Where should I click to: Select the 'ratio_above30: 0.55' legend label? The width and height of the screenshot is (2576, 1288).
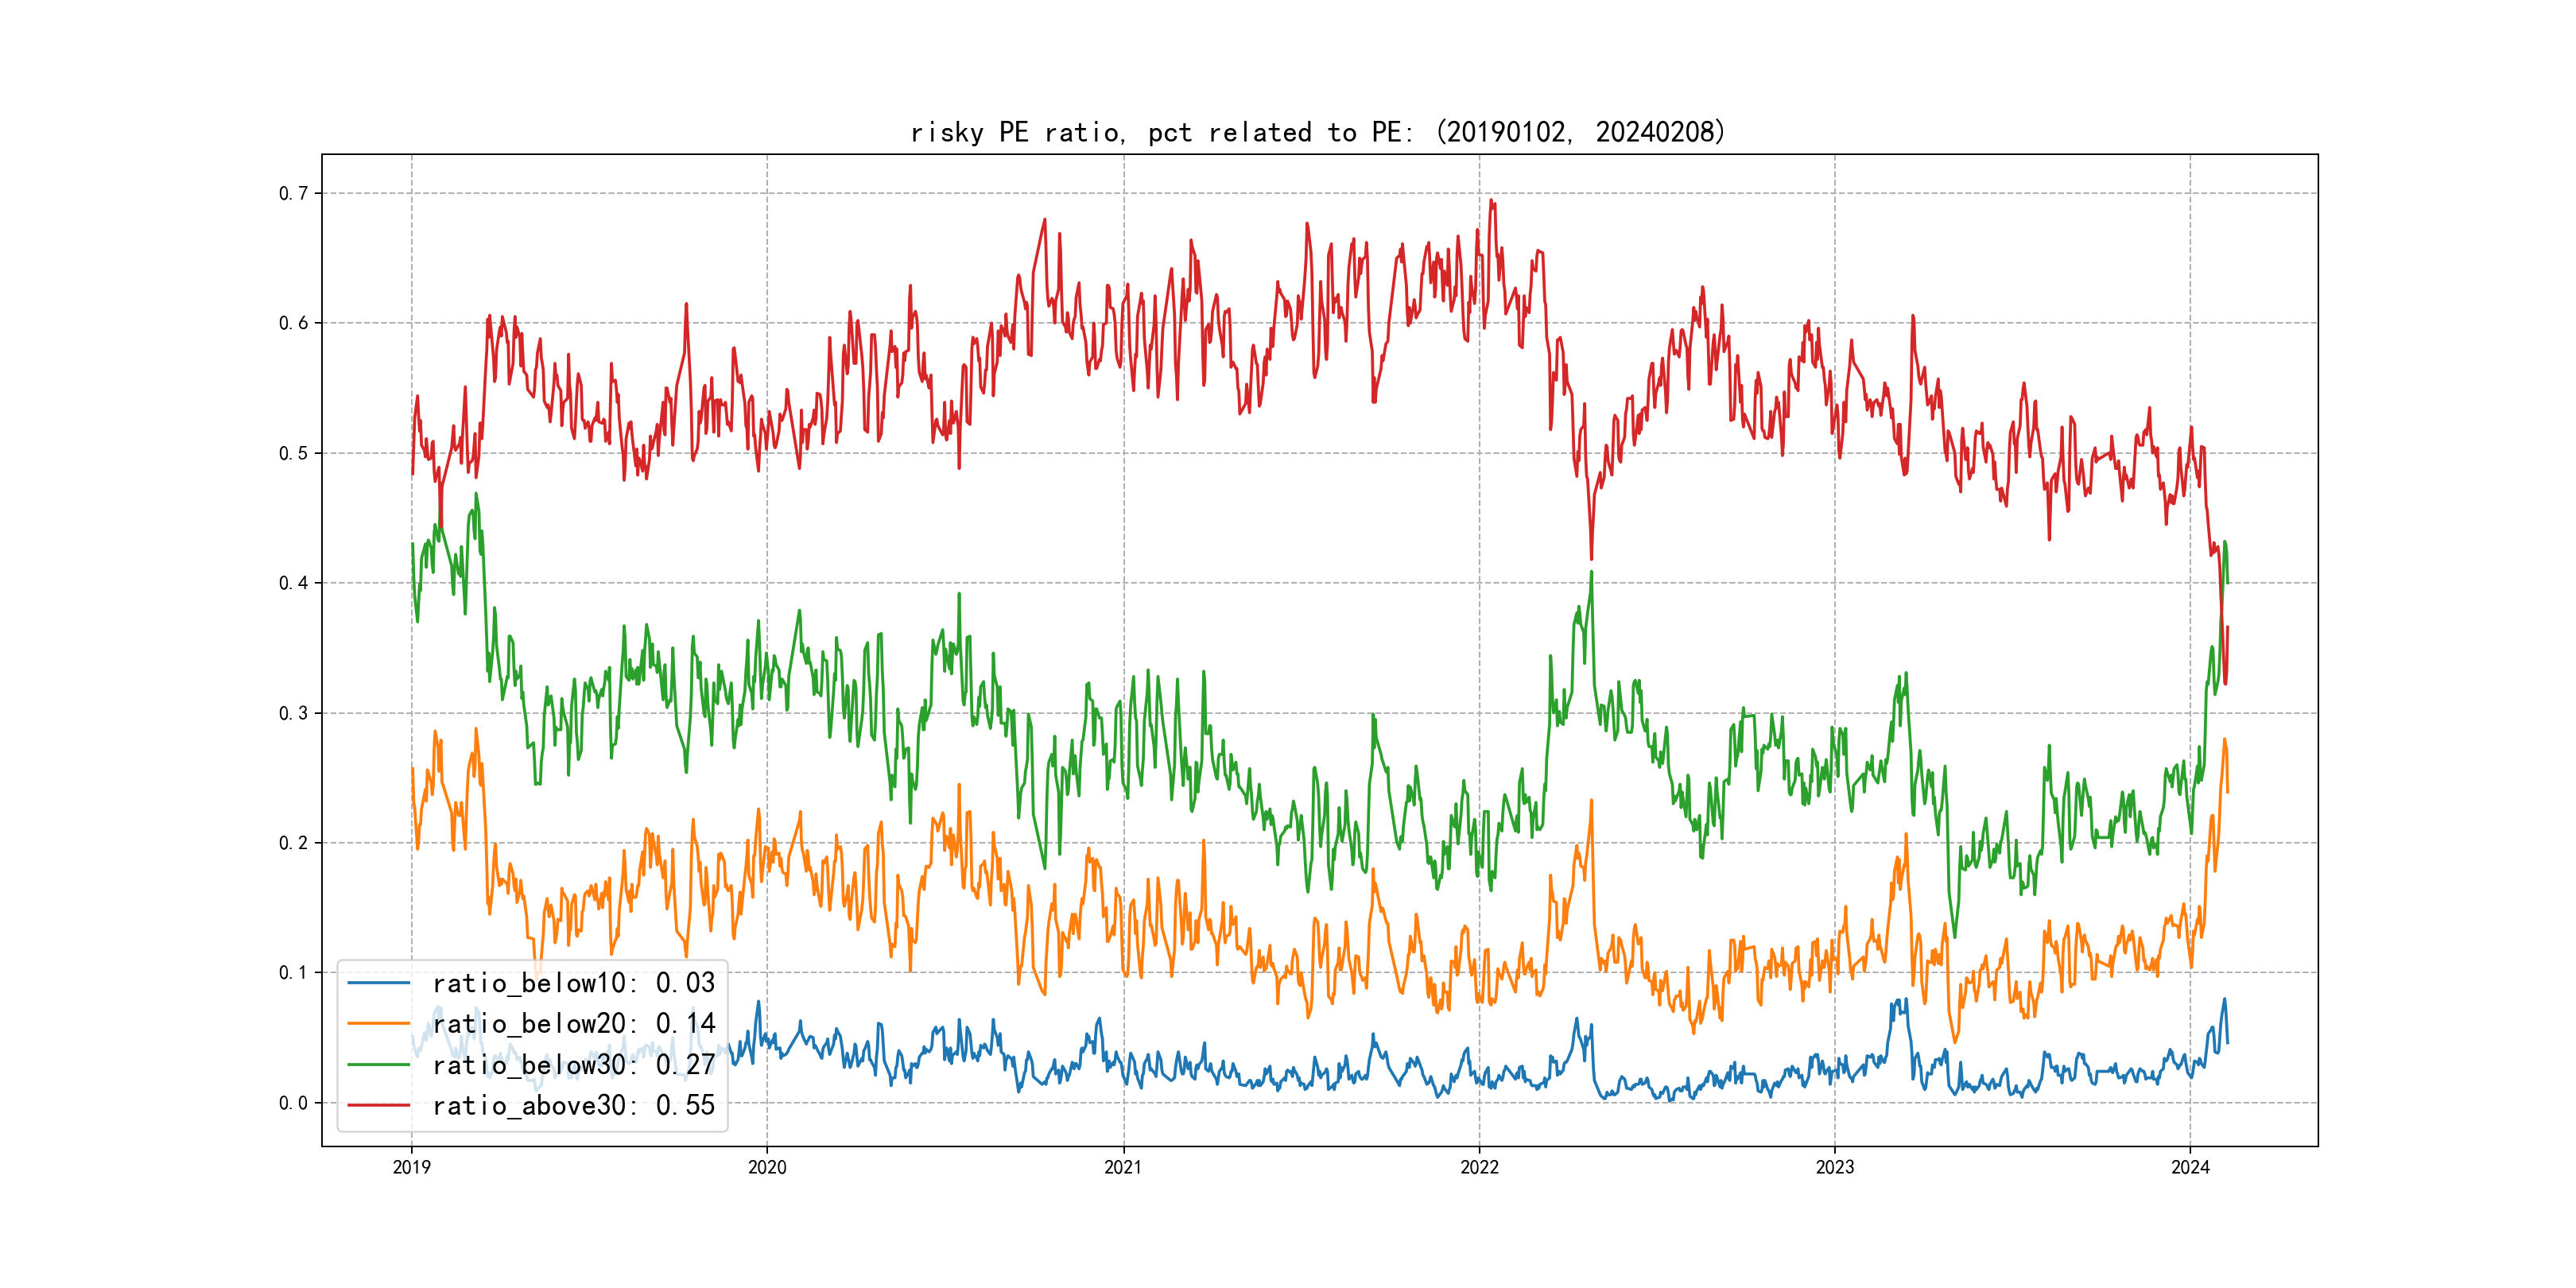pyautogui.click(x=574, y=1106)
